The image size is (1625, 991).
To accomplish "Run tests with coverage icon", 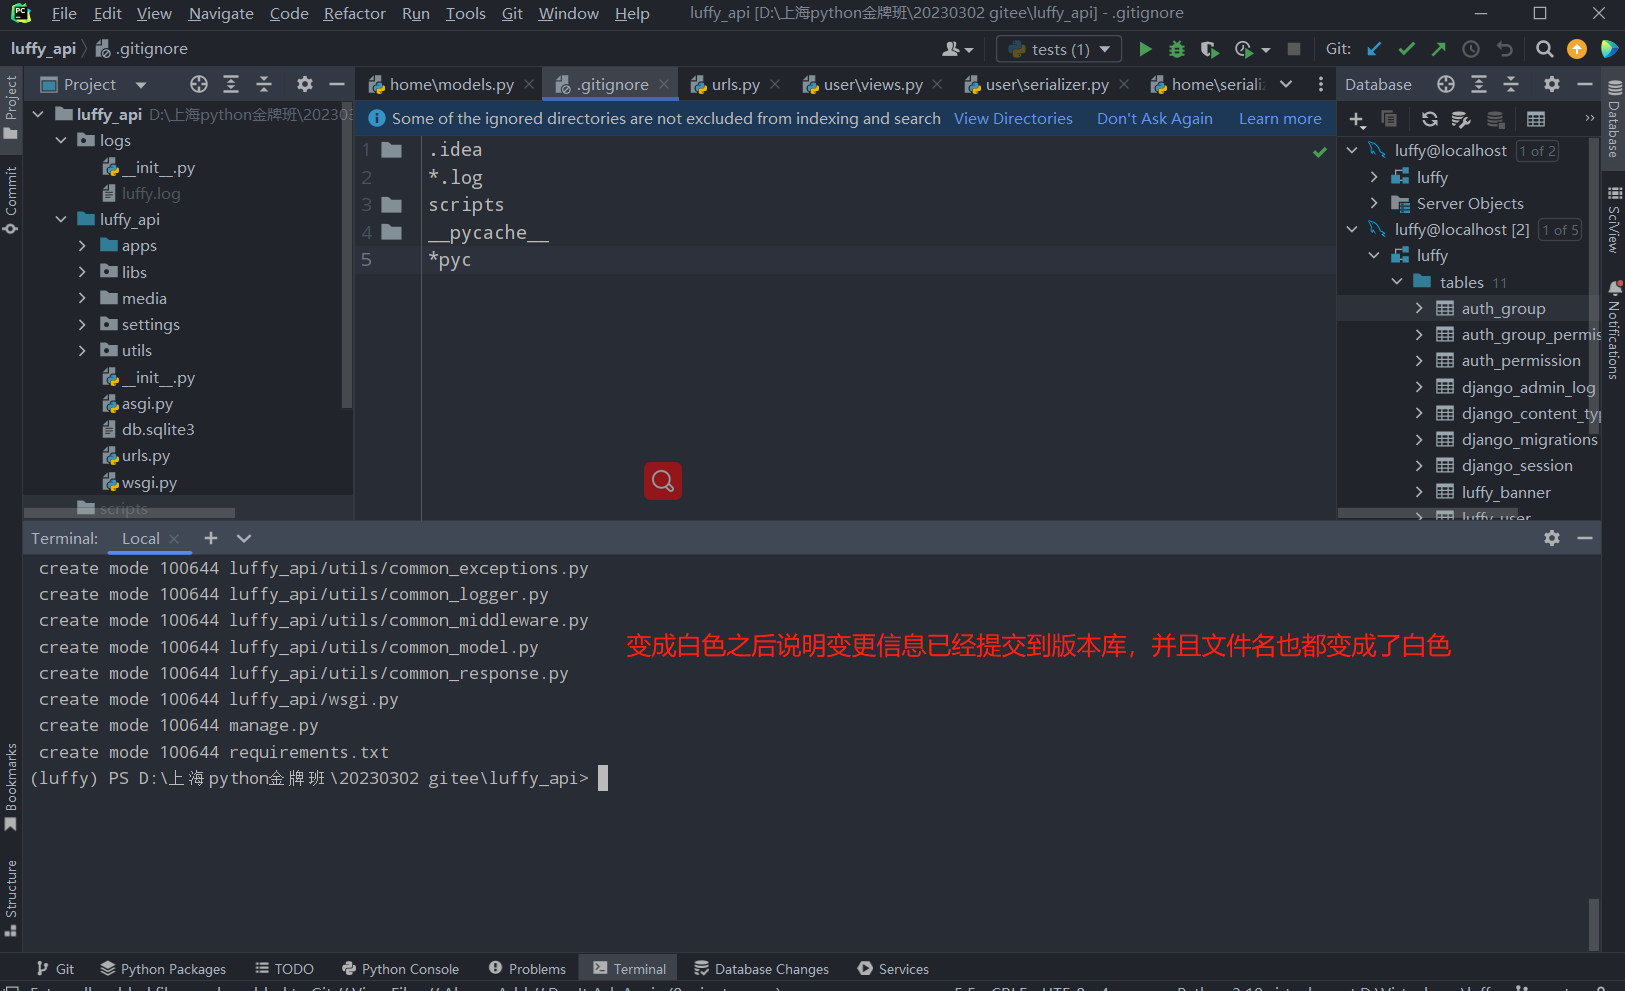I will tap(1209, 49).
